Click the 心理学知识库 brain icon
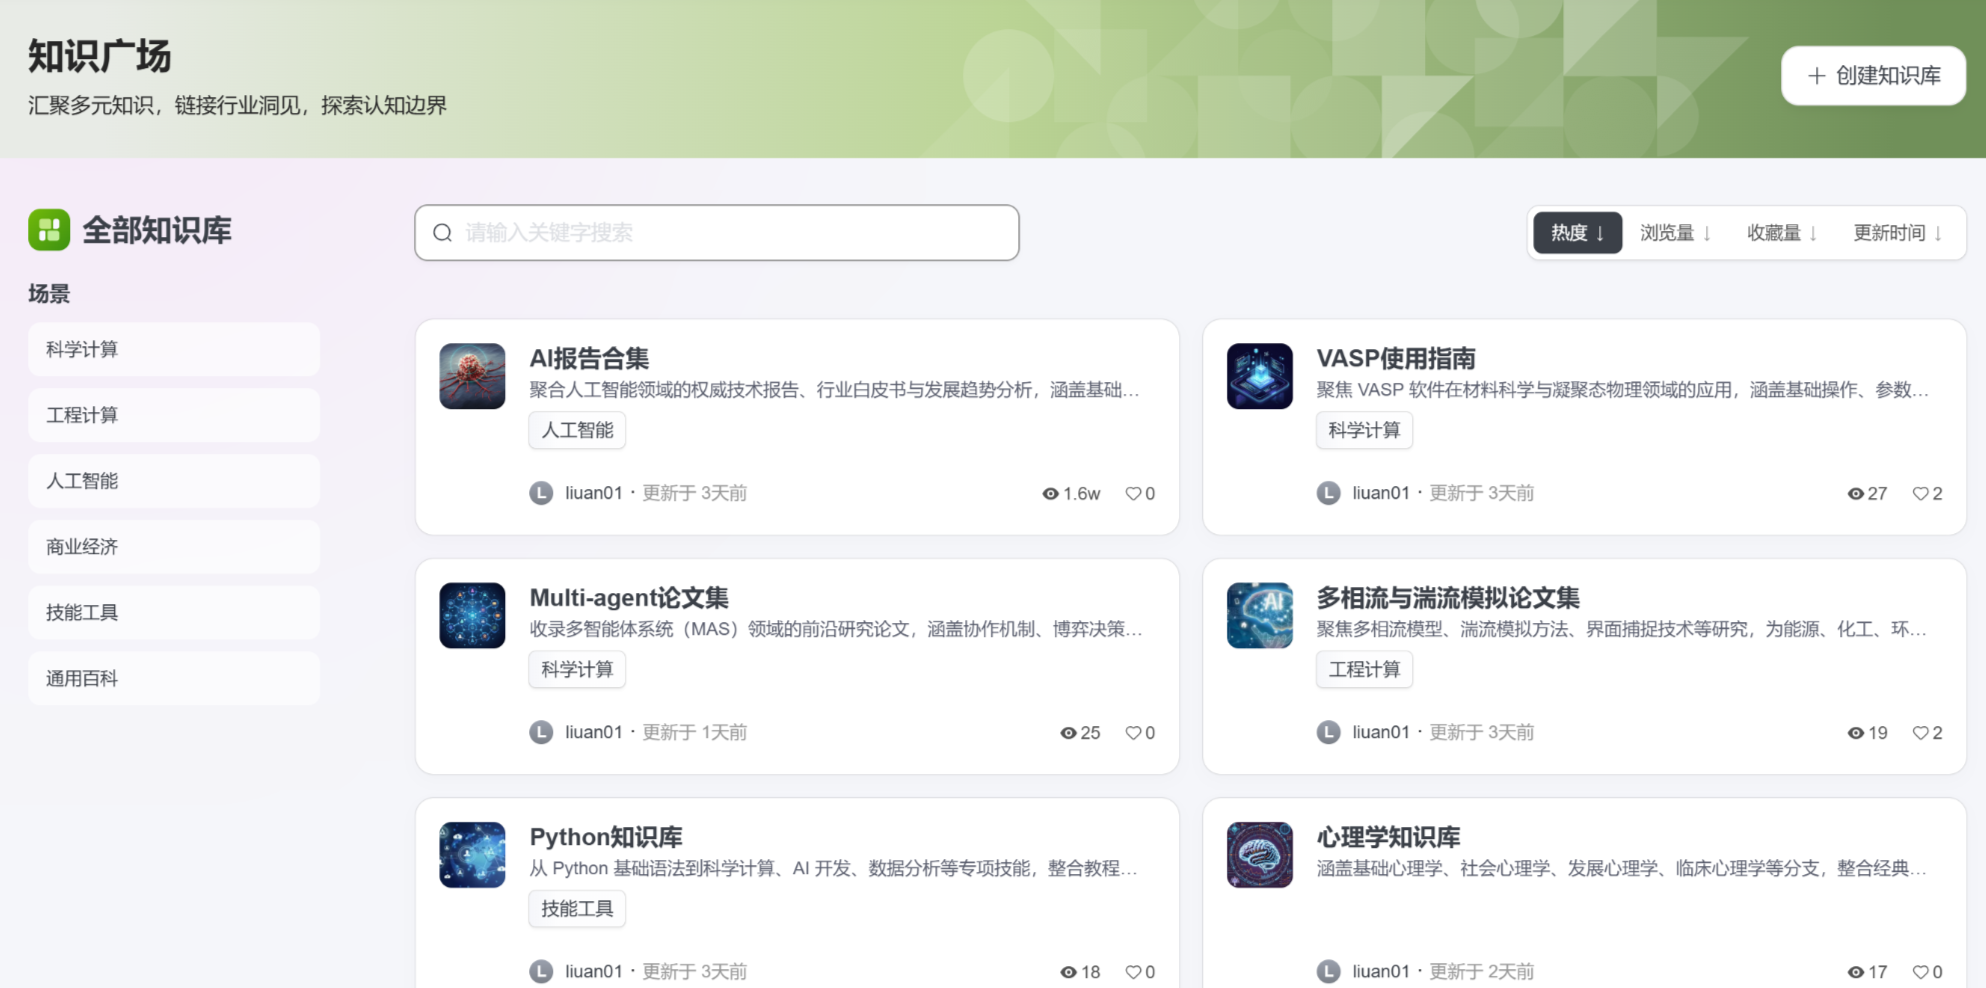 click(1259, 854)
